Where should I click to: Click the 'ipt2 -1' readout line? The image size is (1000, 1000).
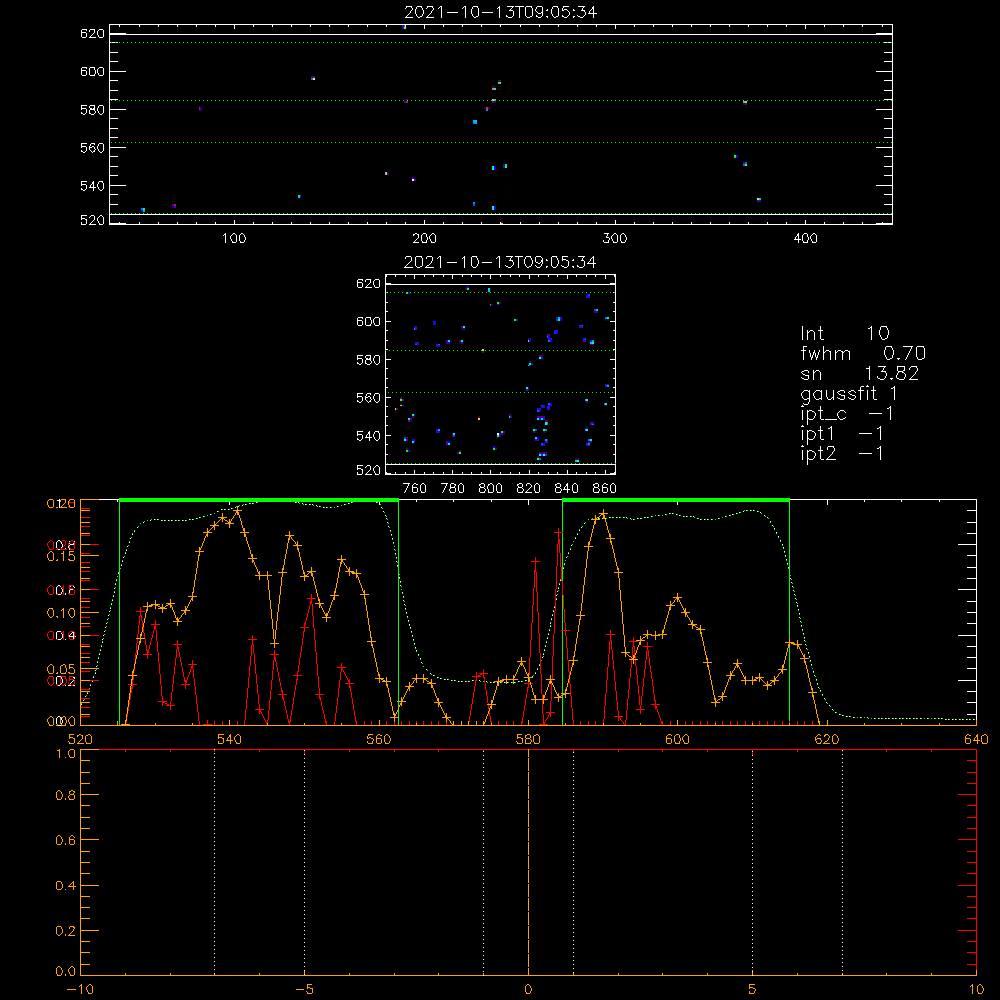point(842,453)
